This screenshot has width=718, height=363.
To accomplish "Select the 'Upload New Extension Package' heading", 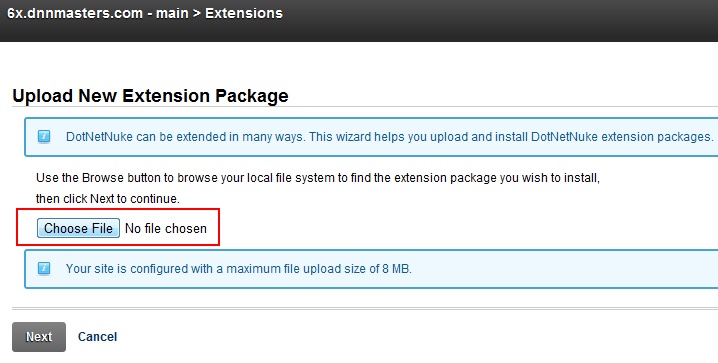I will [150, 96].
